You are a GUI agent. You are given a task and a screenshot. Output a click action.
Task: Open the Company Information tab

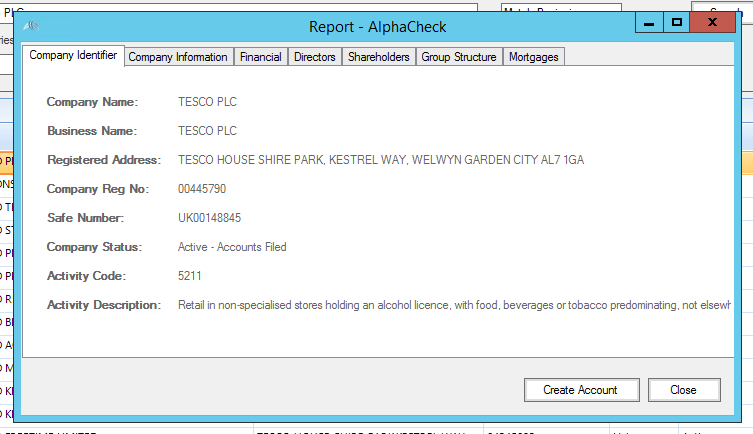coord(178,57)
